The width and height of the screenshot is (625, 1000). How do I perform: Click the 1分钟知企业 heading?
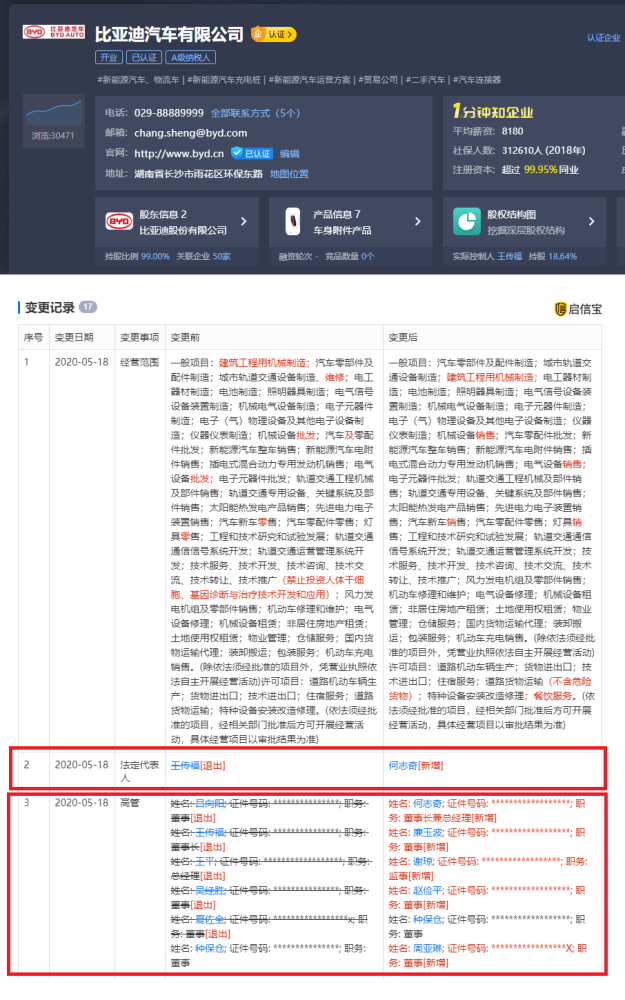tap(493, 112)
